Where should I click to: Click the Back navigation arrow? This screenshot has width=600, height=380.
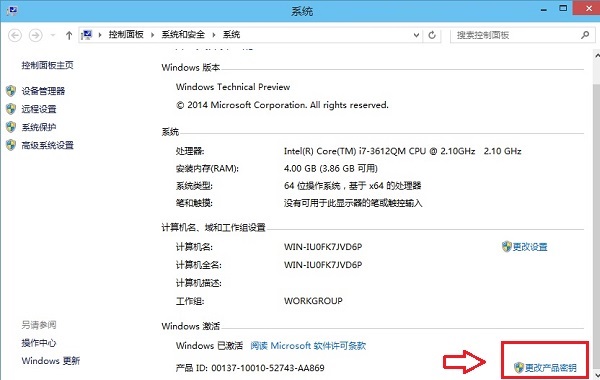click(15, 36)
